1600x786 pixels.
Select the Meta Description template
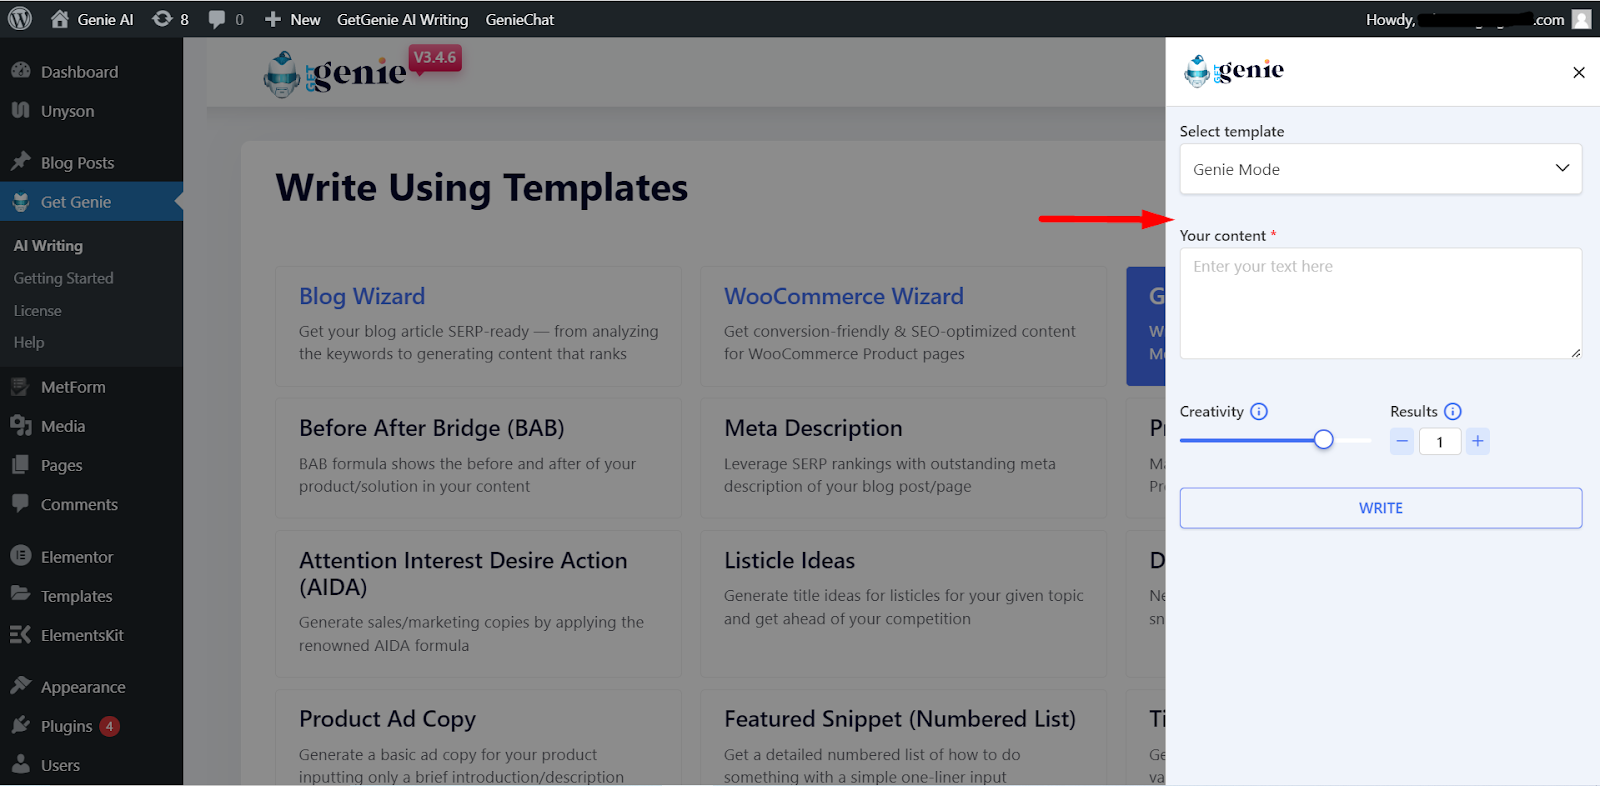(x=904, y=458)
